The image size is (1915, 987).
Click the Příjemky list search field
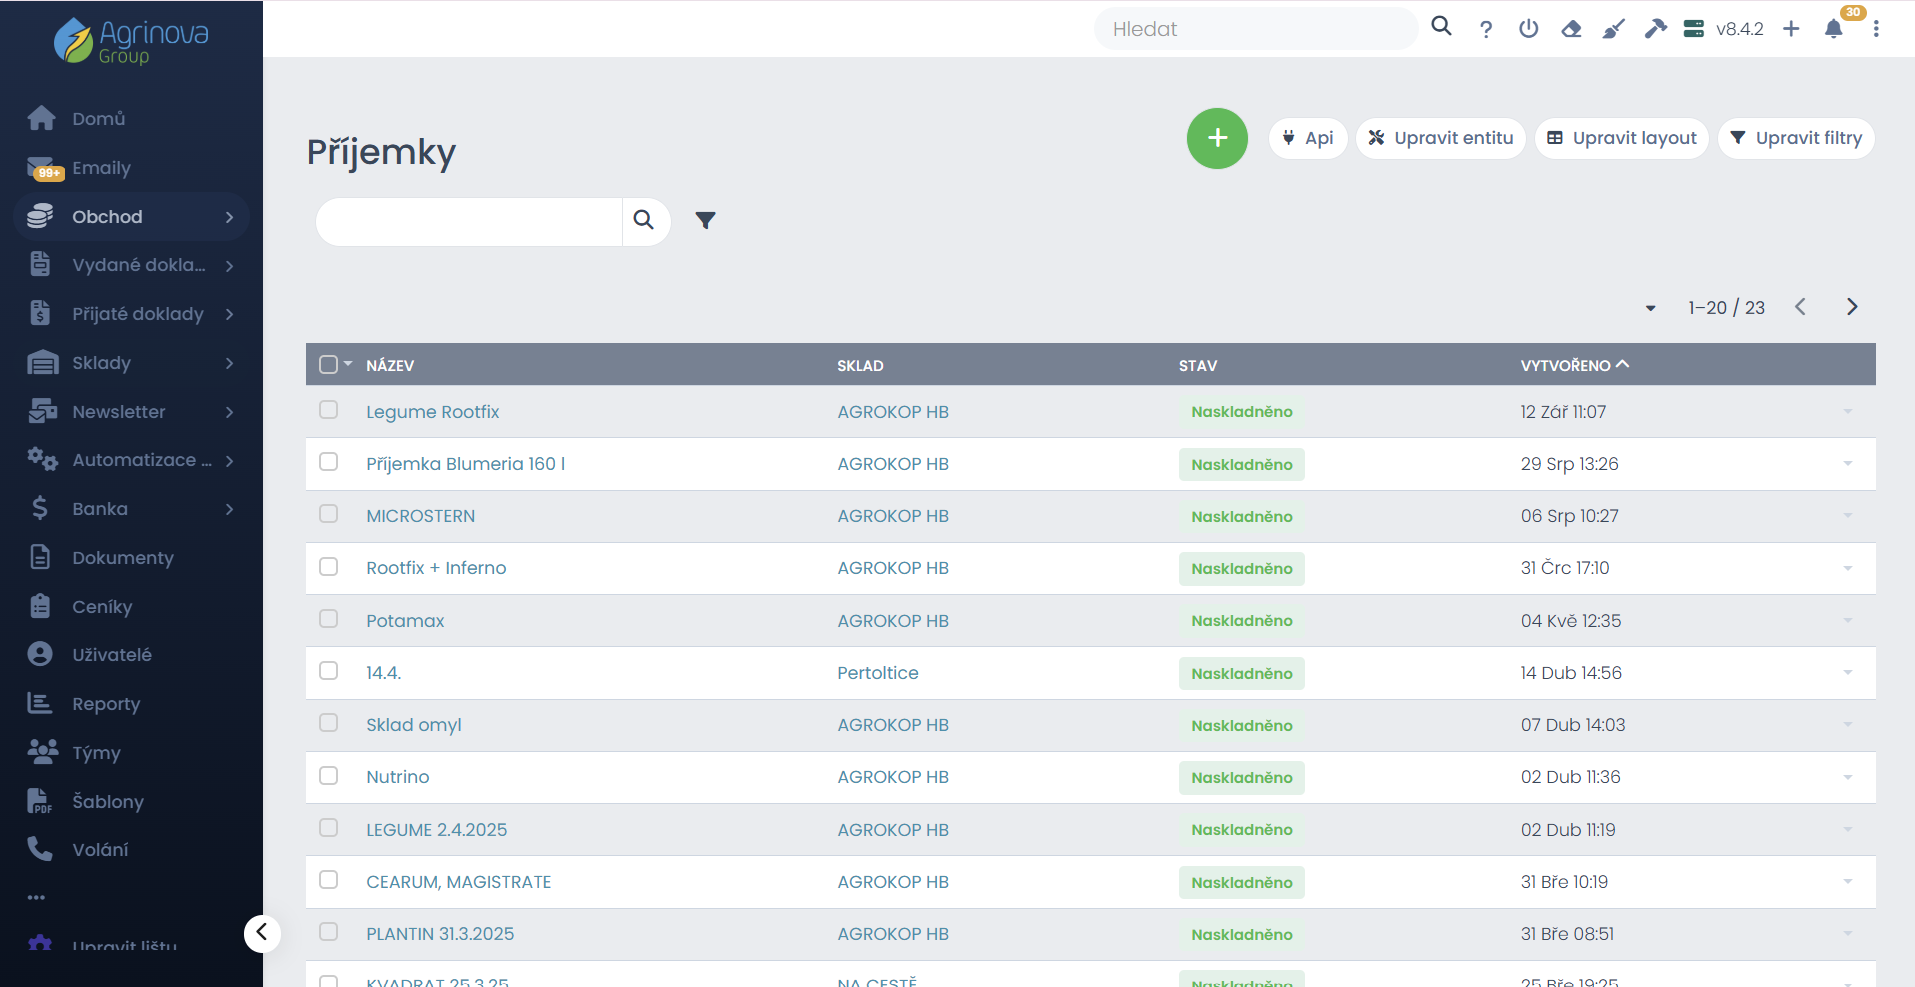pos(469,221)
